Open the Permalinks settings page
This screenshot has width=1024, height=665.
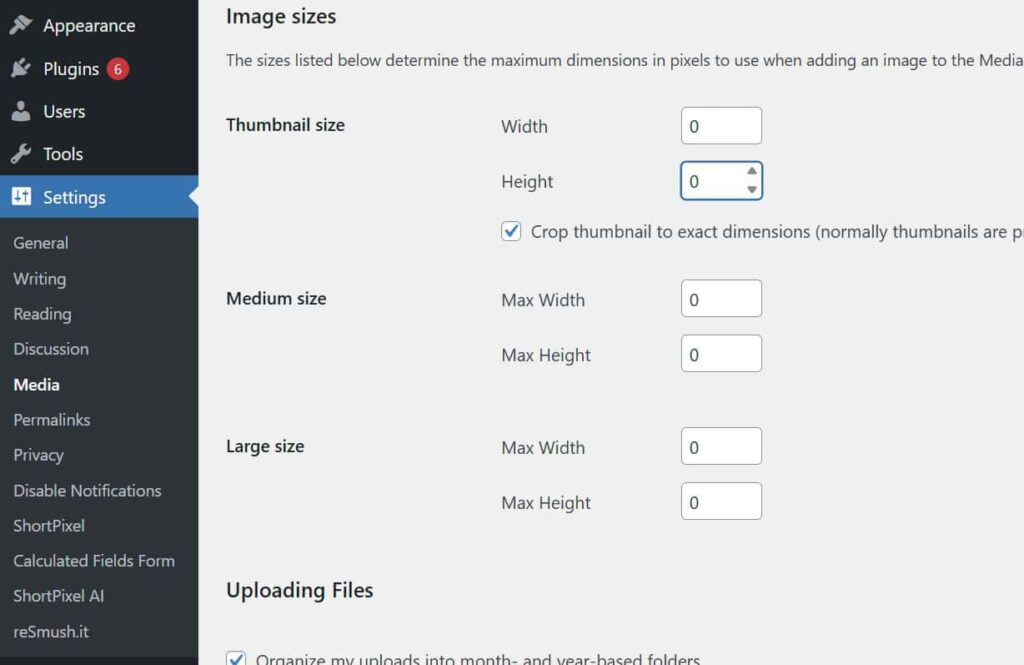(52, 420)
